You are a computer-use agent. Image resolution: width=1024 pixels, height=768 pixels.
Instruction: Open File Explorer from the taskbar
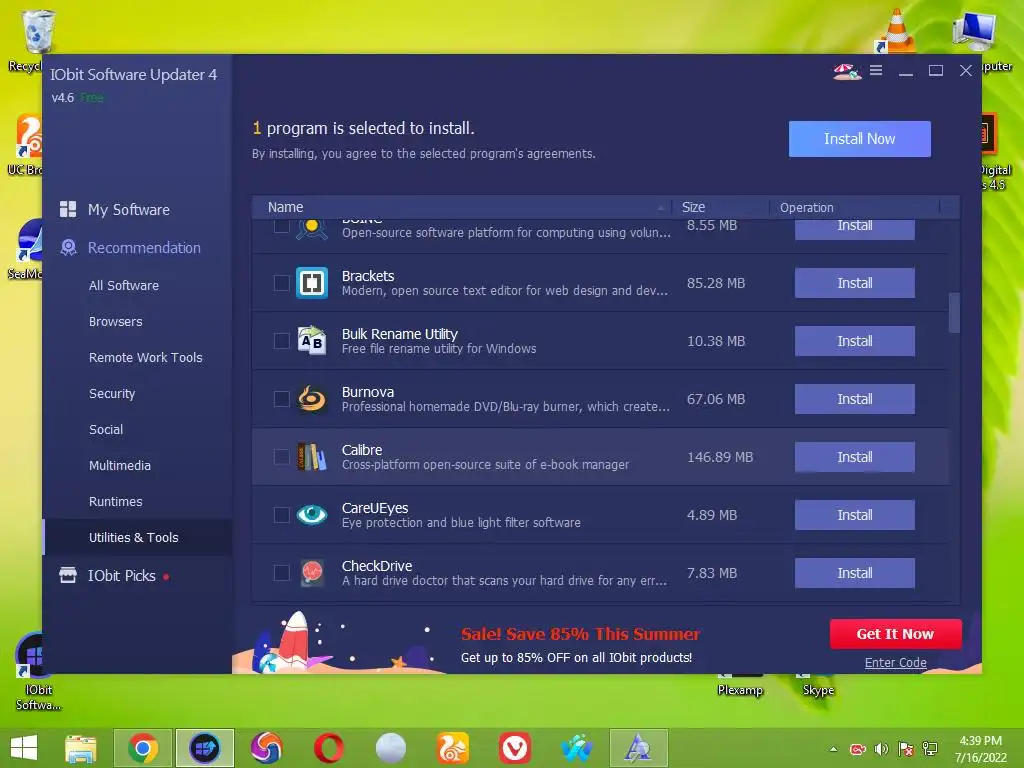[x=81, y=748]
